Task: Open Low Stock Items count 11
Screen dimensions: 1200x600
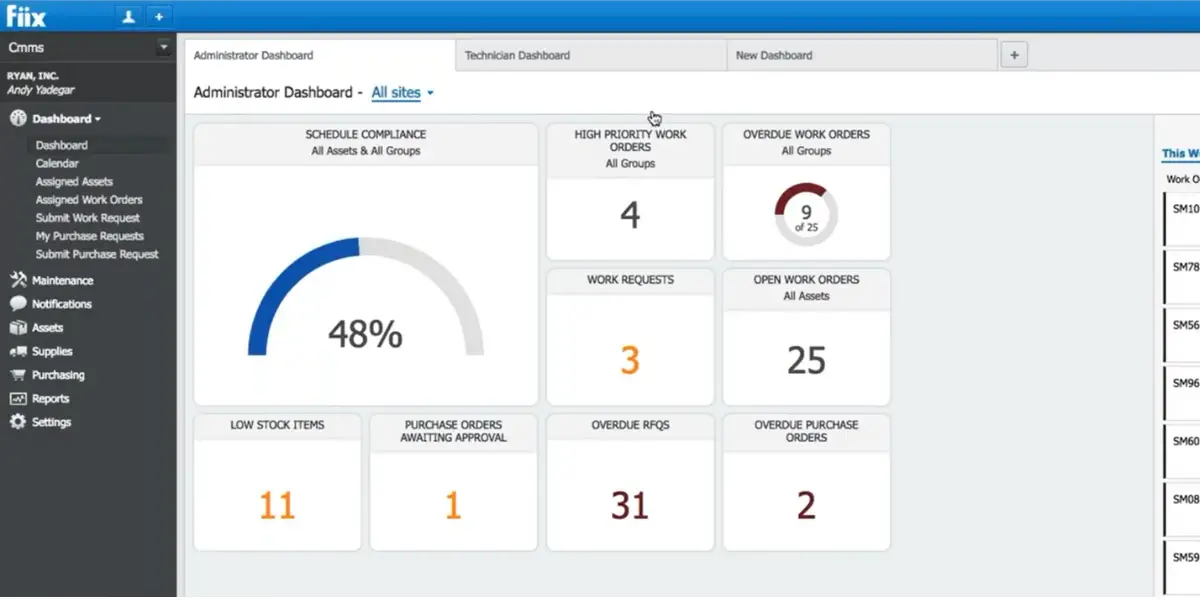Action: [x=277, y=506]
